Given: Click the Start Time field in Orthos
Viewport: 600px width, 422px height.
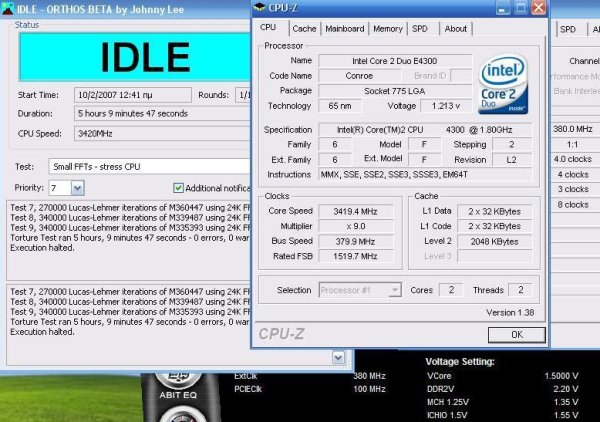Looking at the screenshot, I should (132, 95).
